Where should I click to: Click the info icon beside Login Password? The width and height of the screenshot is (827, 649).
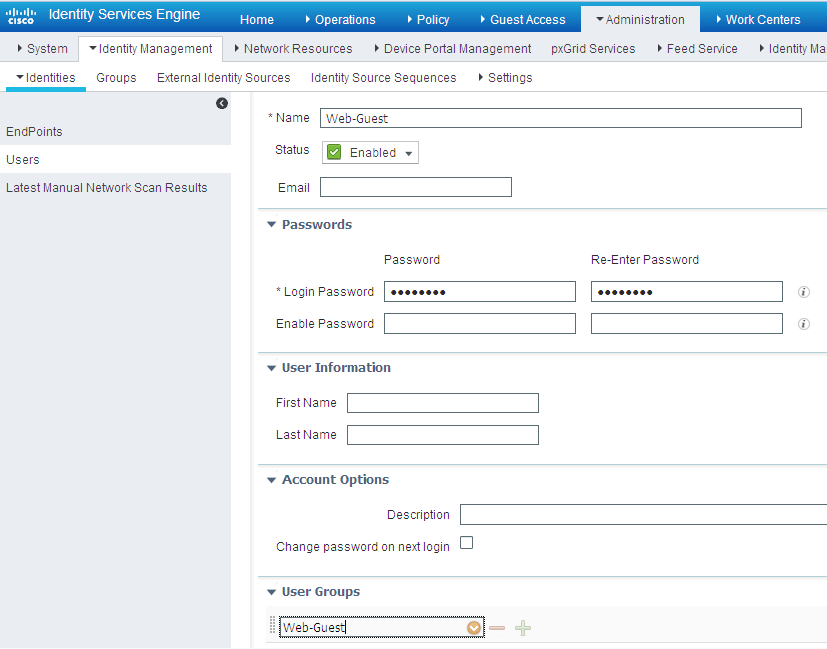click(x=803, y=292)
